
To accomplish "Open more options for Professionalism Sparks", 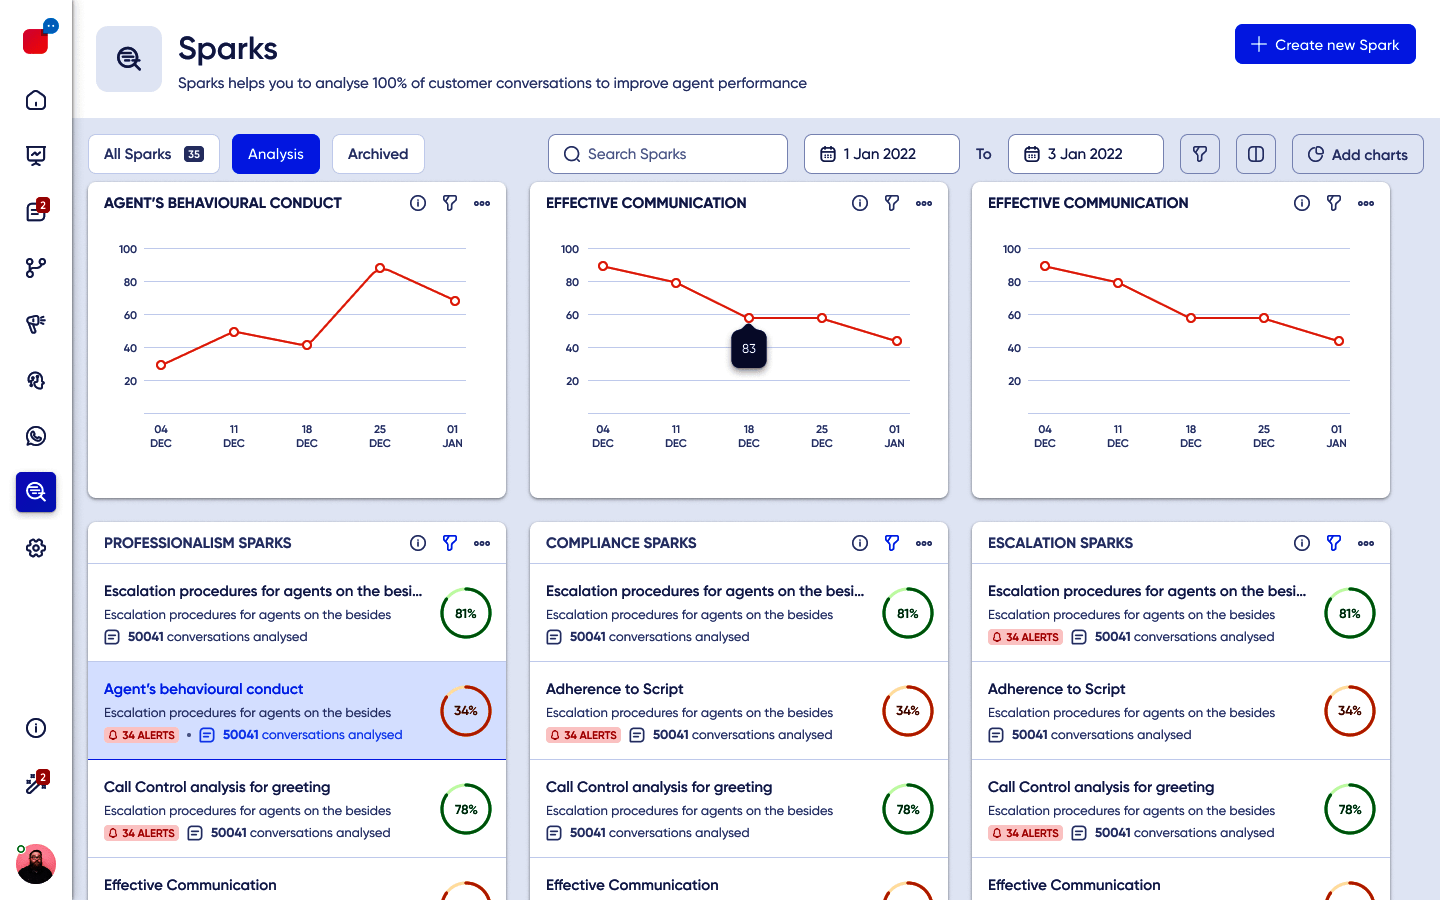I will click(x=482, y=543).
